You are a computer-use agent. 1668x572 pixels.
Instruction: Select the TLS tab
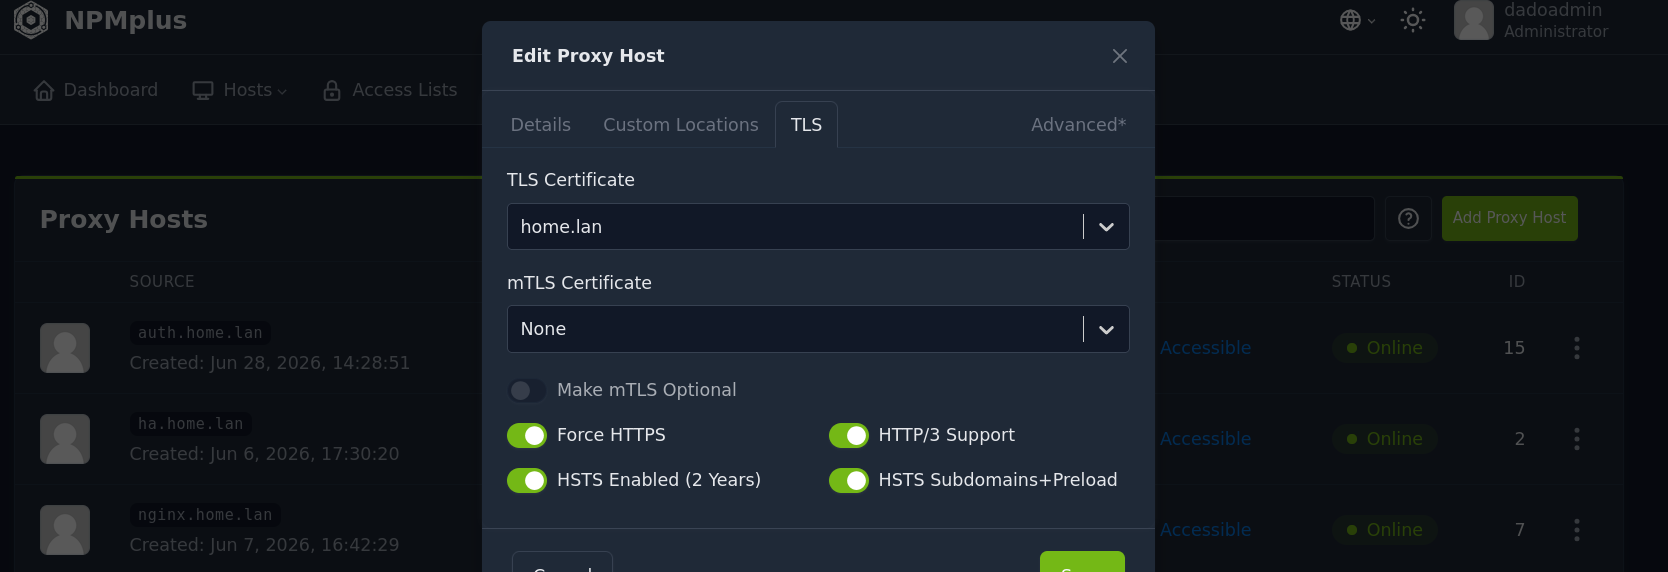pyautogui.click(x=806, y=125)
